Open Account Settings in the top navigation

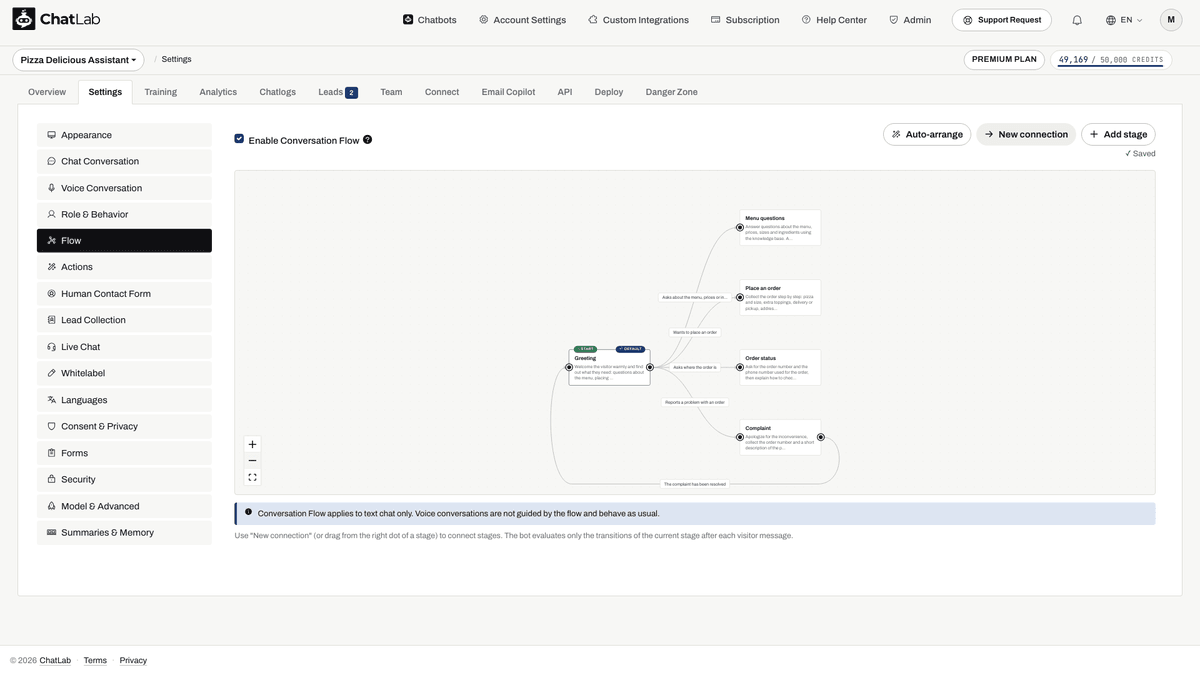click(x=522, y=20)
